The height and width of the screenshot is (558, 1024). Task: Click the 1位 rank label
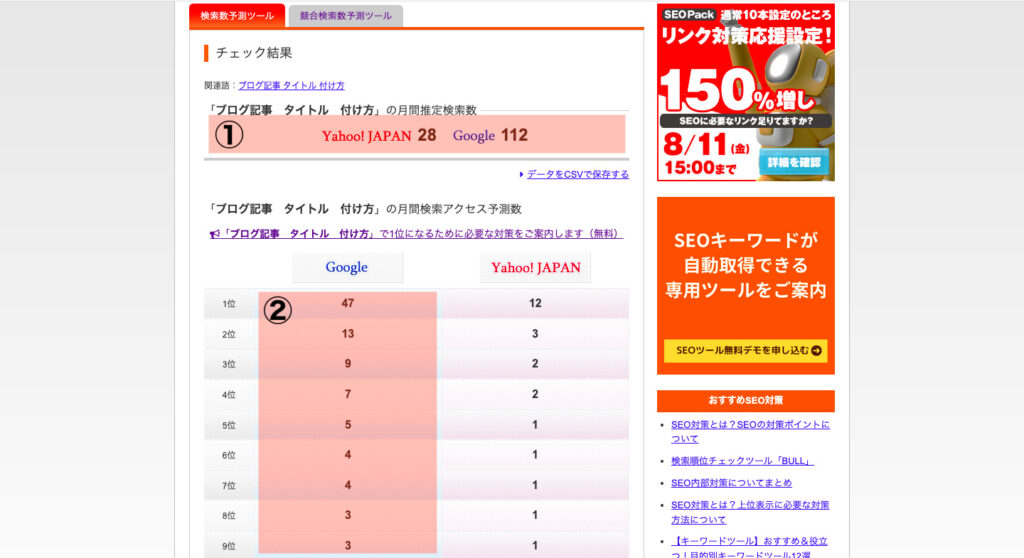(x=229, y=304)
